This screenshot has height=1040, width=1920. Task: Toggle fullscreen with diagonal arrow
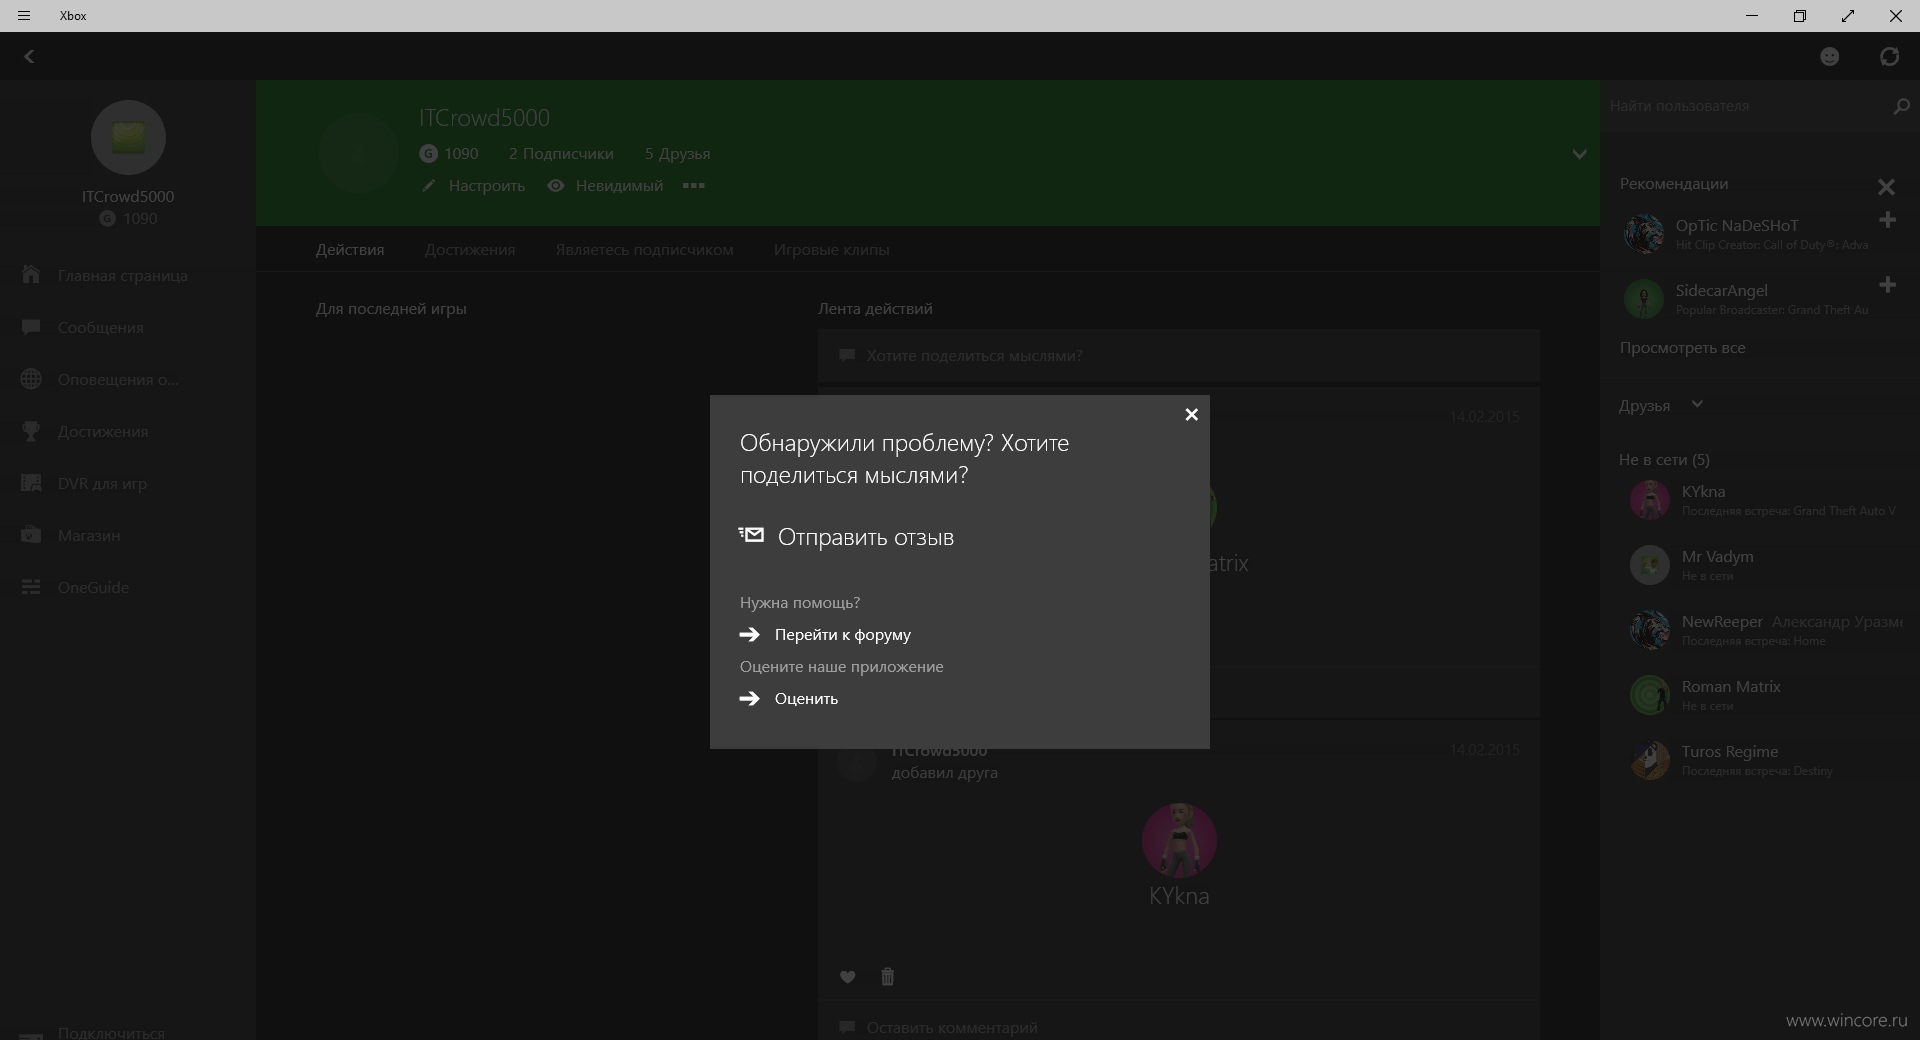pos(1847,16)
